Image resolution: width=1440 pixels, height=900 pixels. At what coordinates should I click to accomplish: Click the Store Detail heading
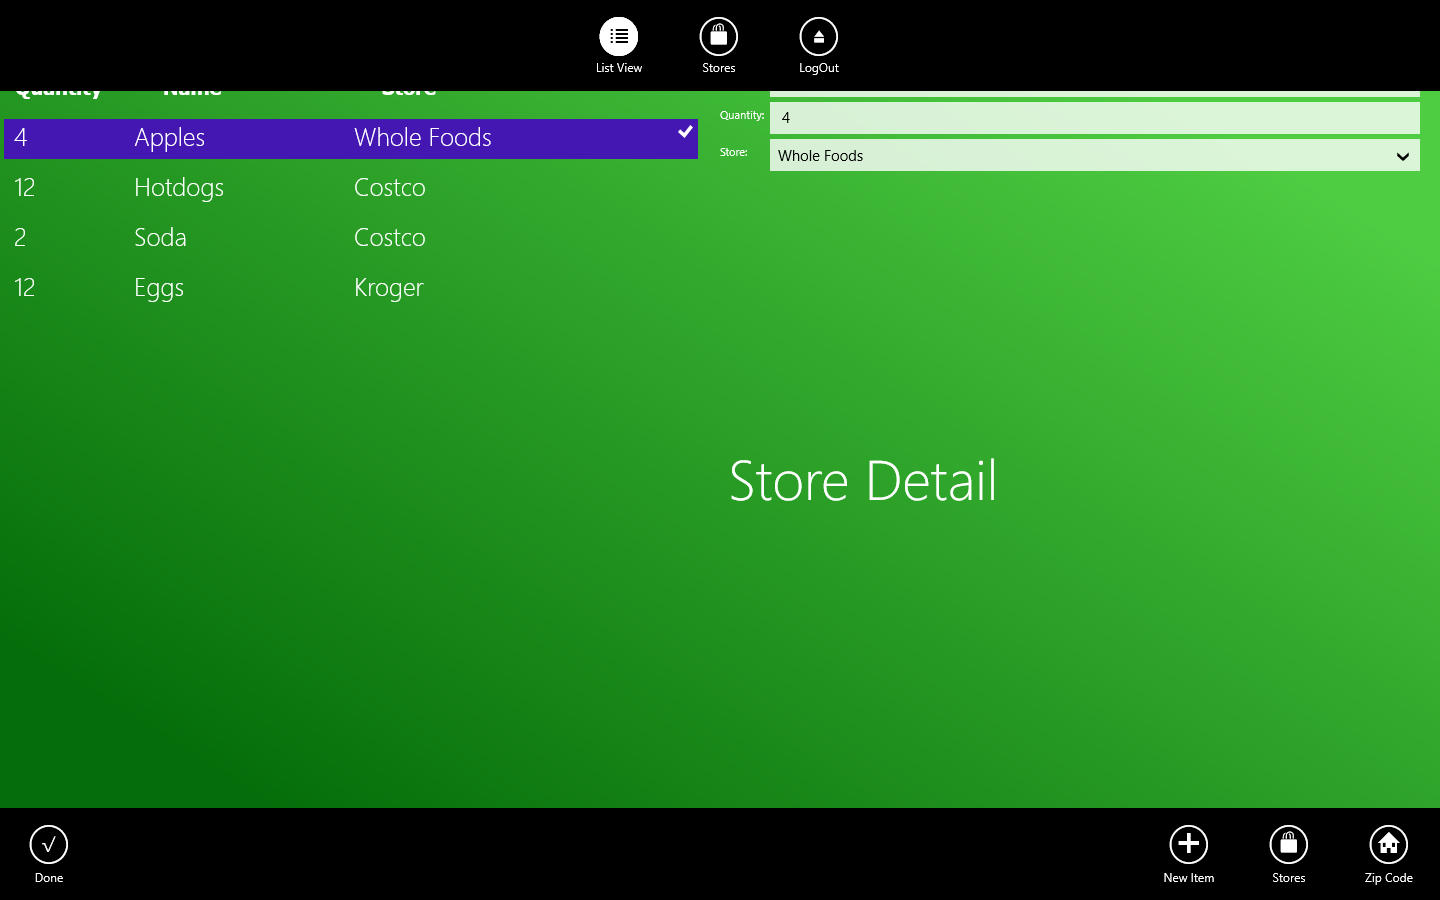click(863, 481)
